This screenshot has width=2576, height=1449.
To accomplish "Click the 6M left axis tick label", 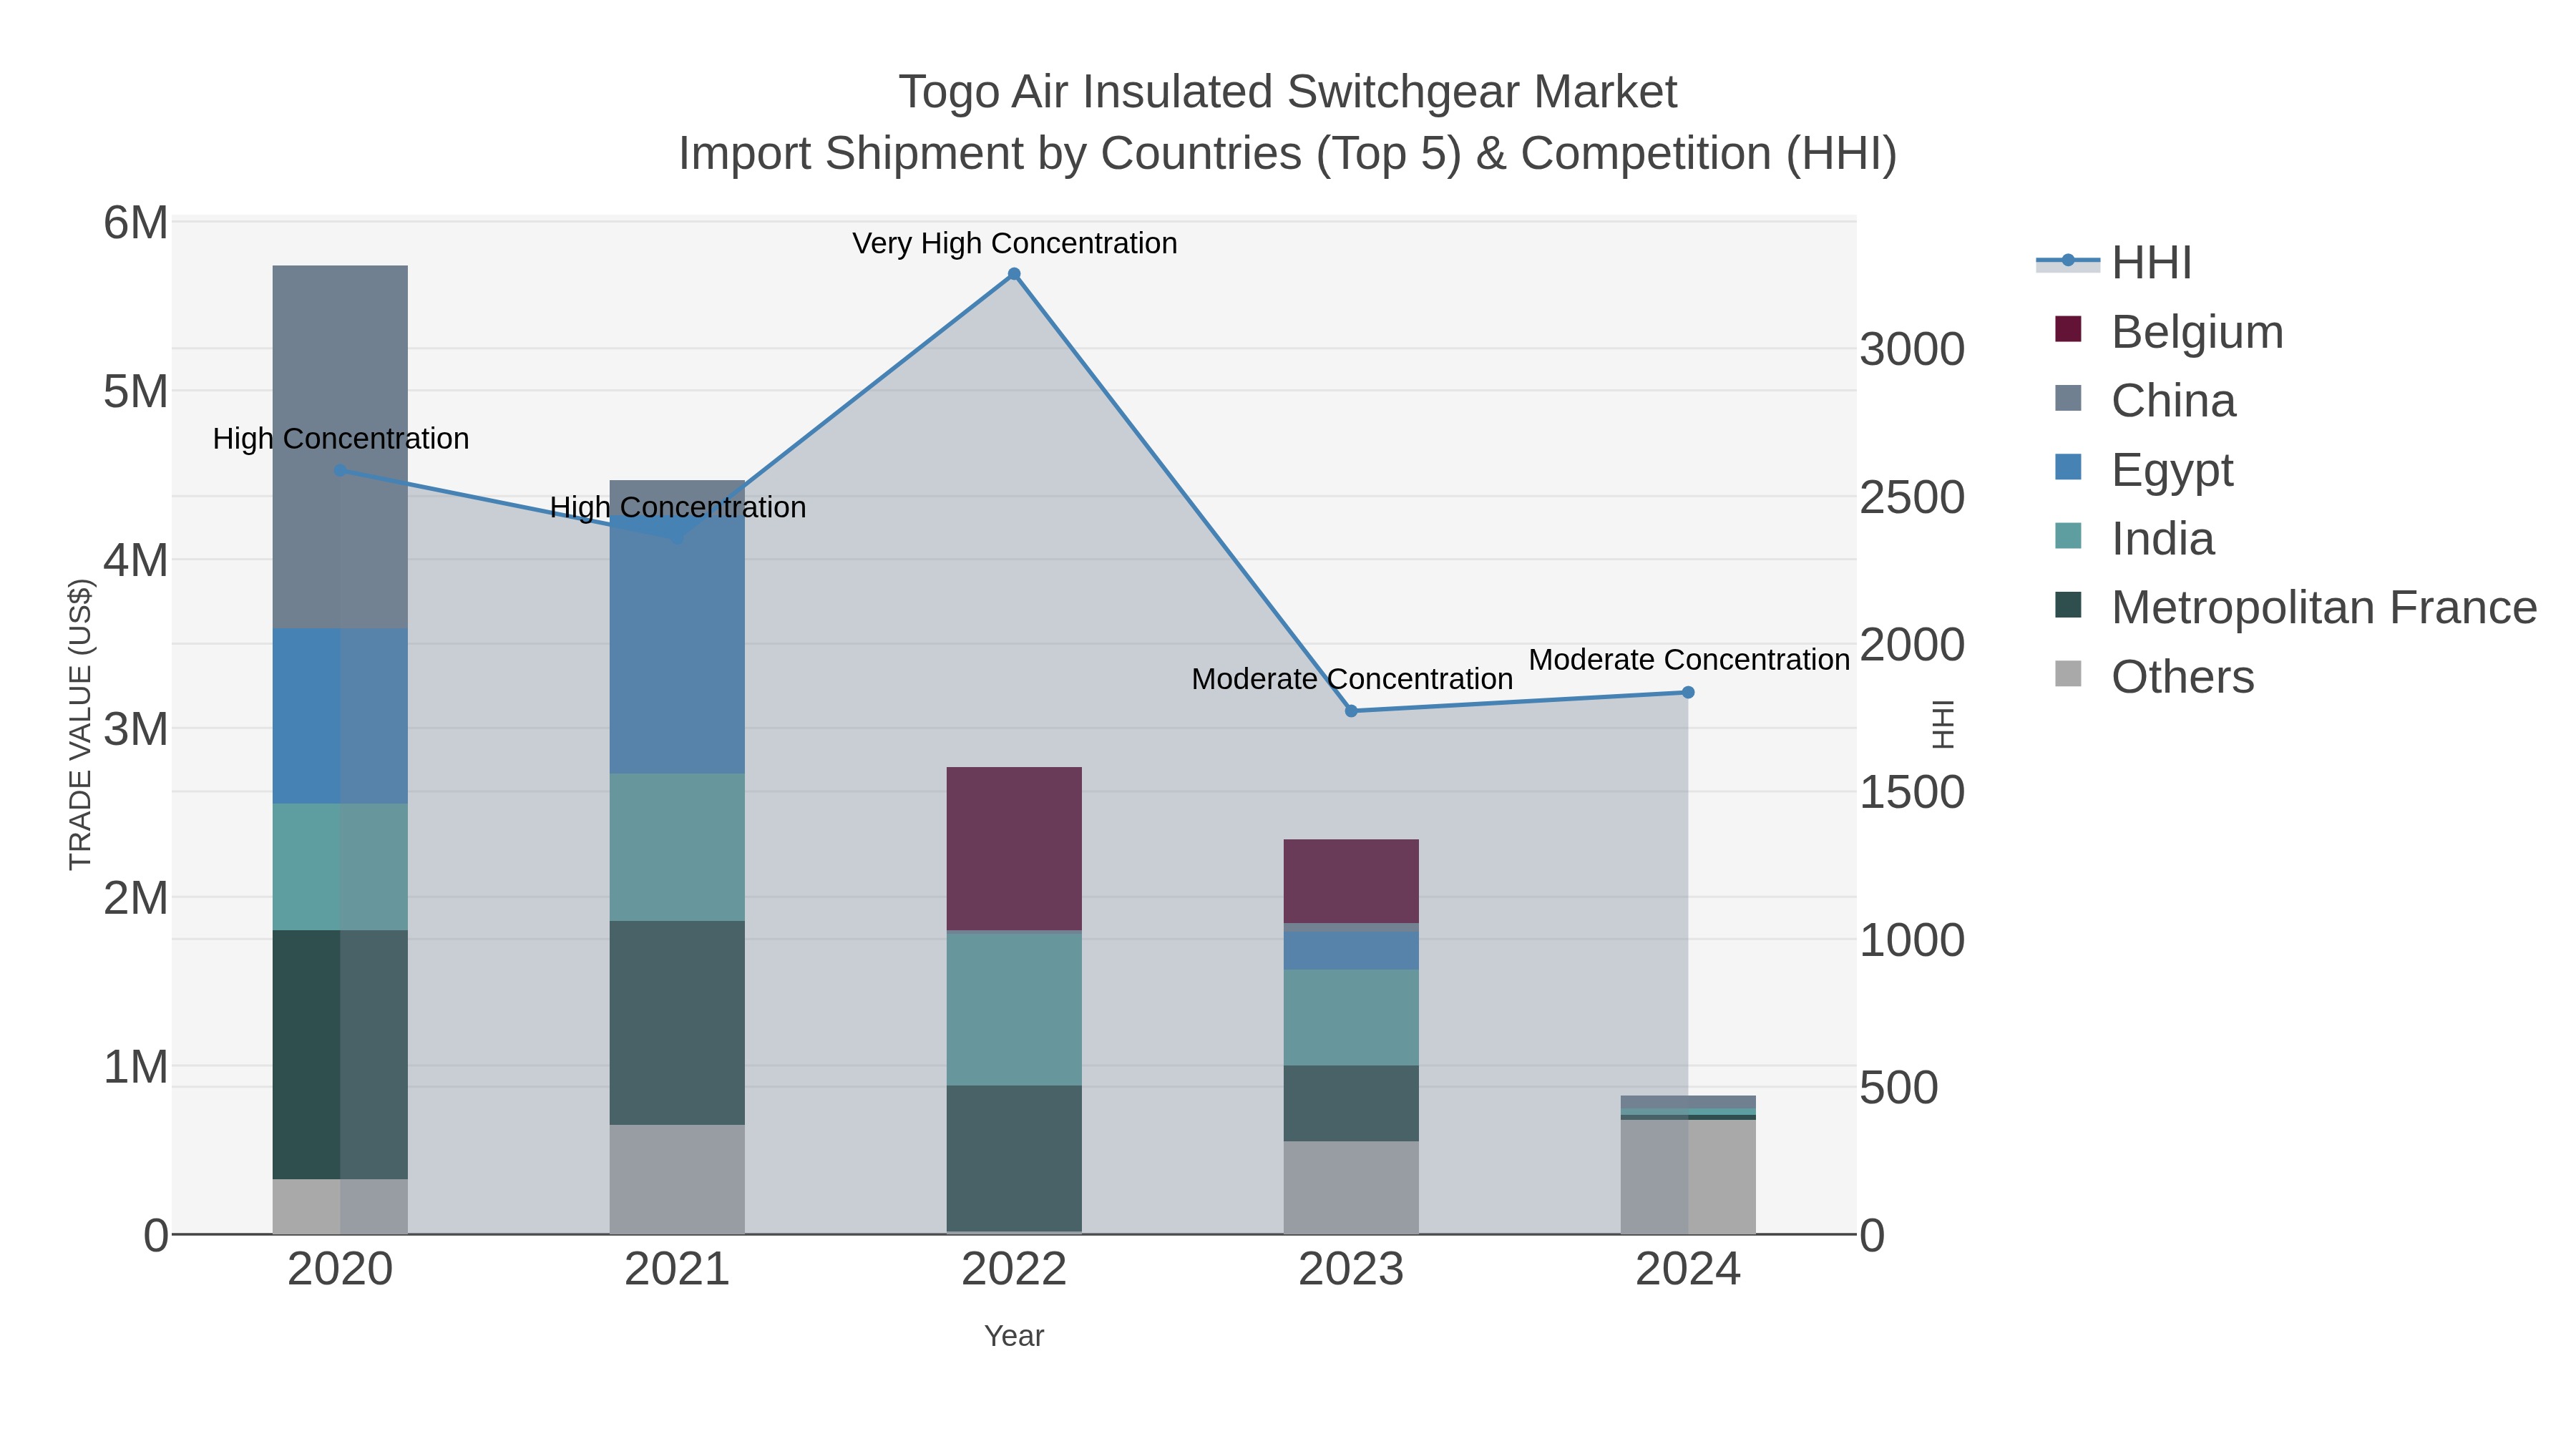I will pyautogui.click(x=136, y=223).
